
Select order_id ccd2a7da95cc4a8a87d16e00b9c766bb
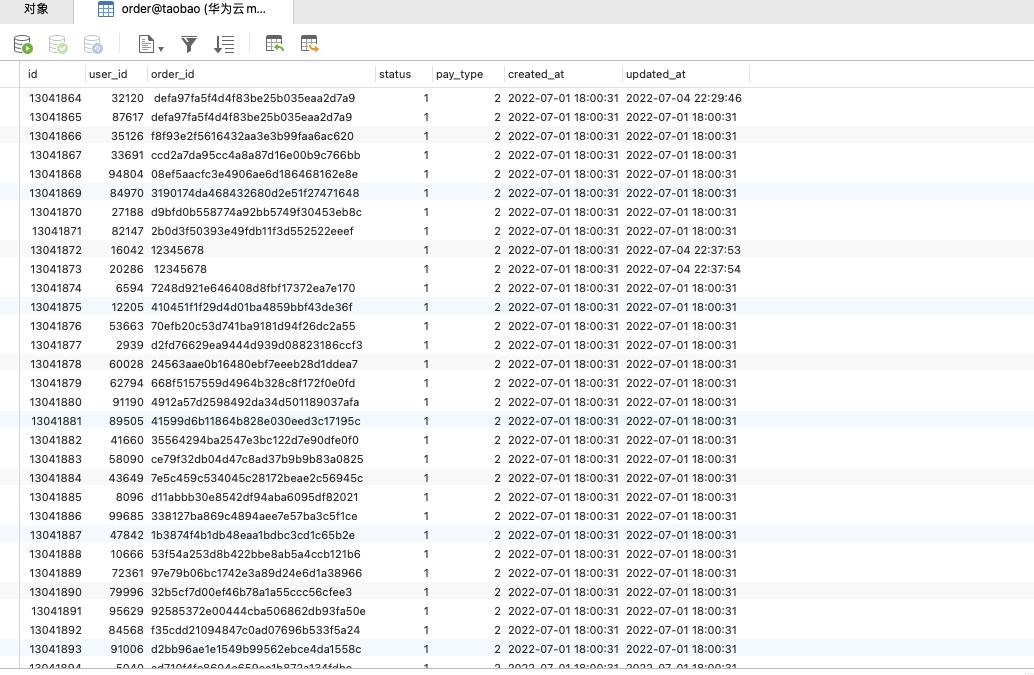tap(256, 156)
